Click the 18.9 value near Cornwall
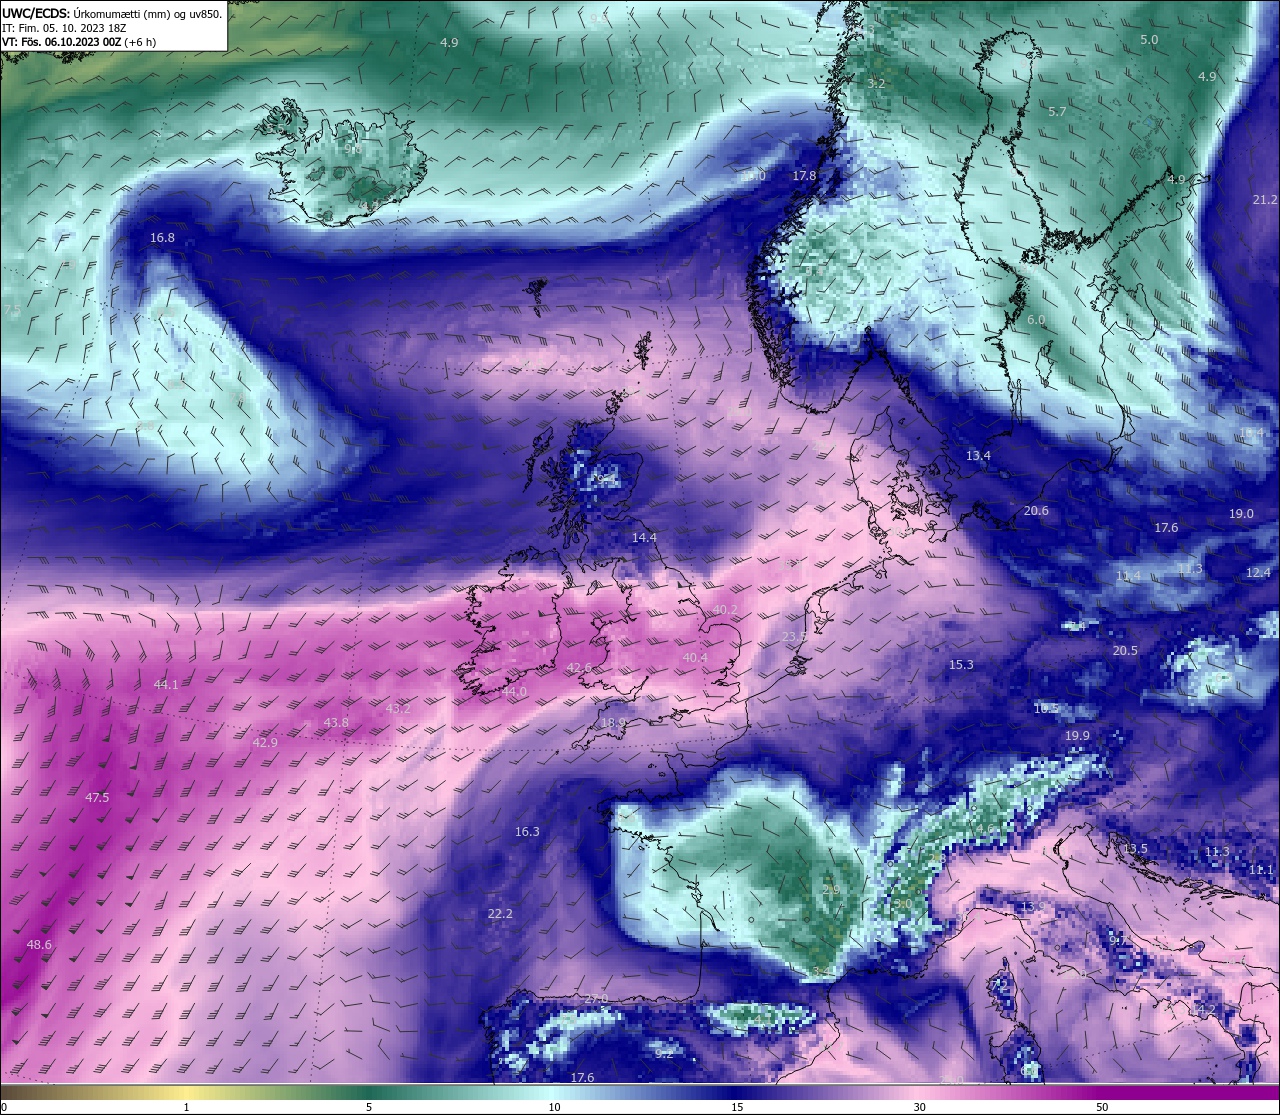 pos(613,723)
